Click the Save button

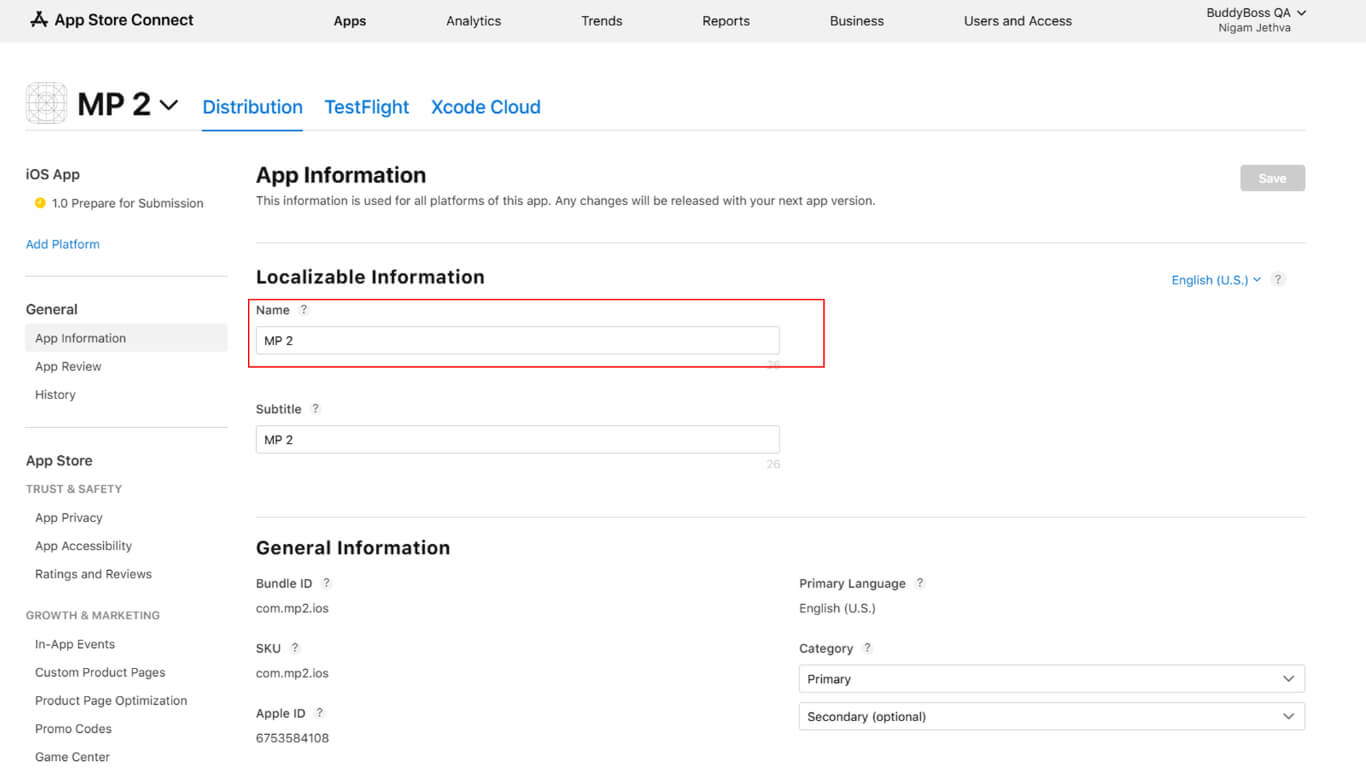pyautogui.click(x=1272, y=178)
